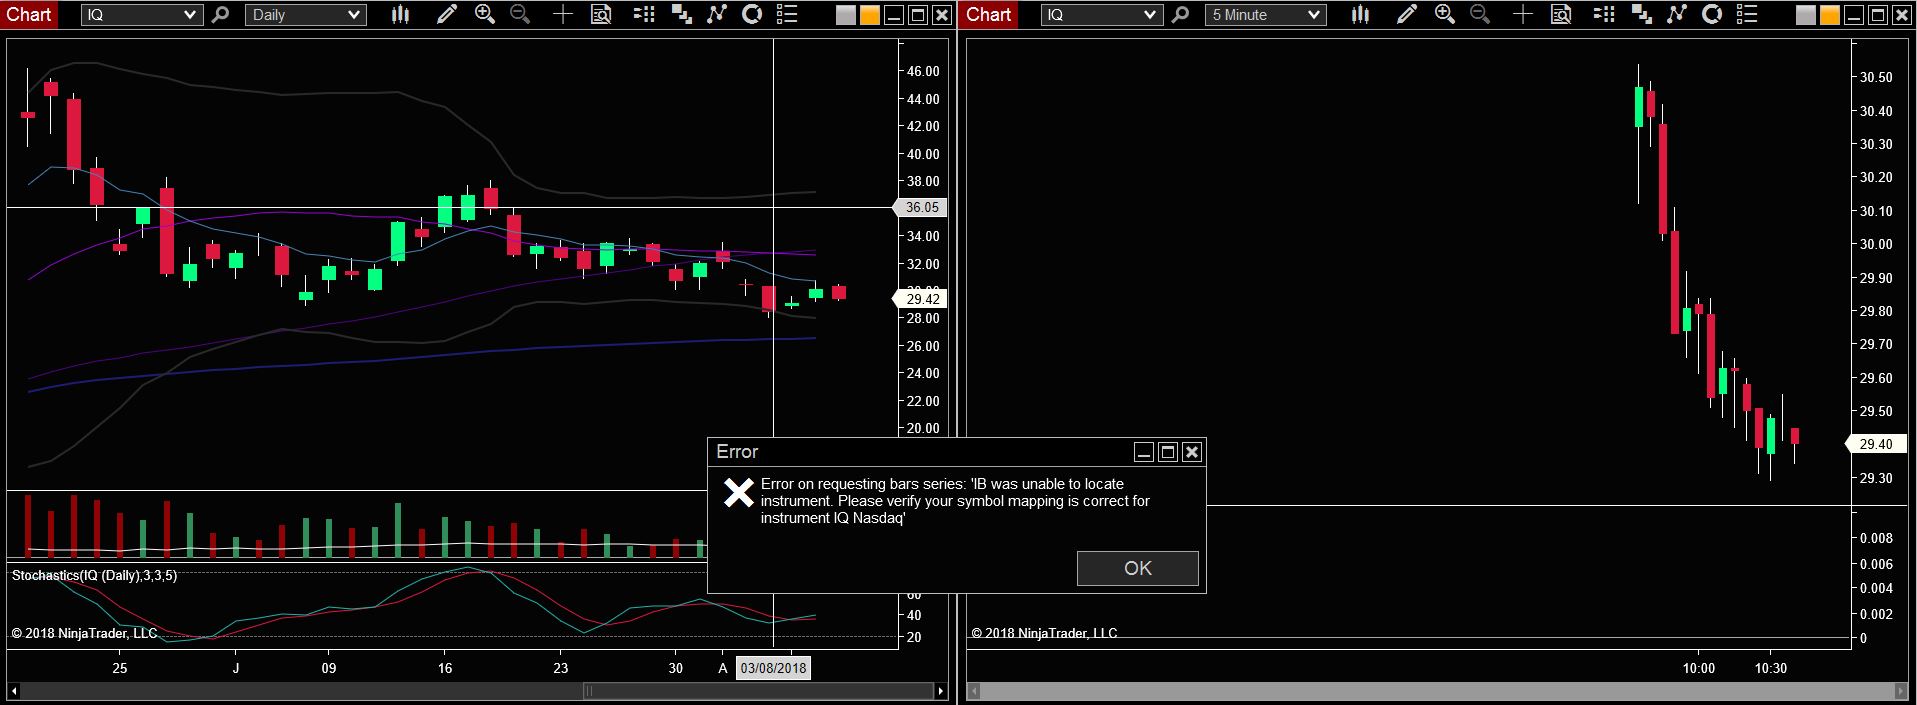Maximize the Error dialog
Viewport: 1917px width, 705px height.
pos(1168,452)
